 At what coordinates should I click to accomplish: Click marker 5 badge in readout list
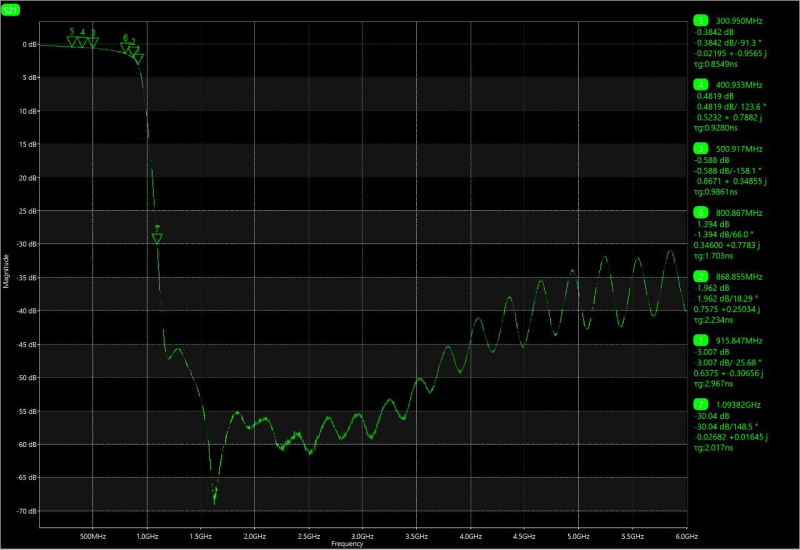point(701,20)
